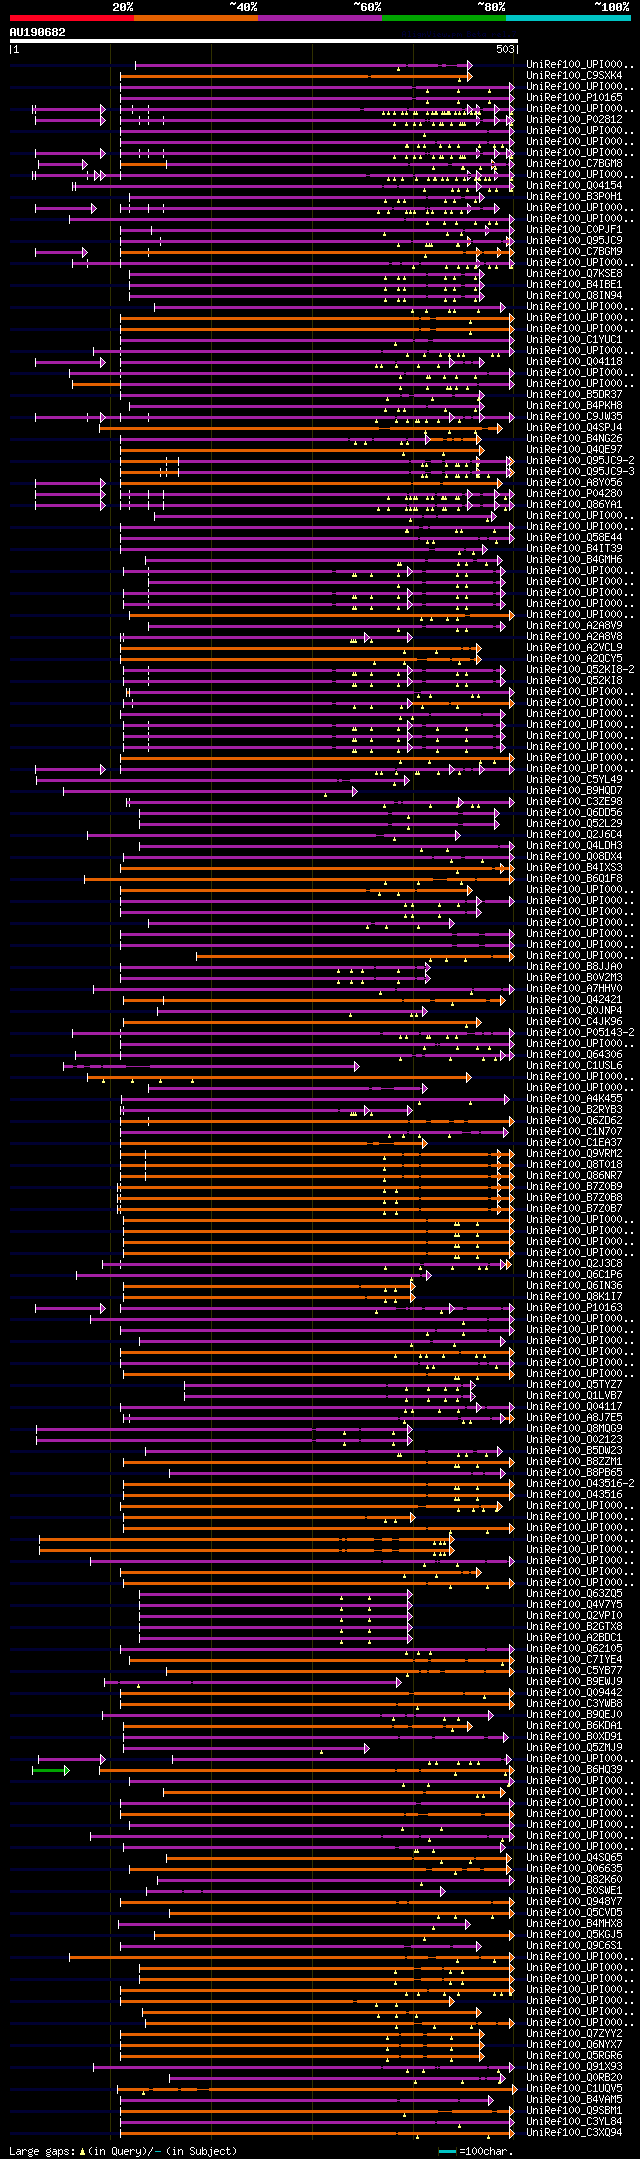
Task: Click the UniRef100_Q7ZYY2 label
Action: 574,2033
